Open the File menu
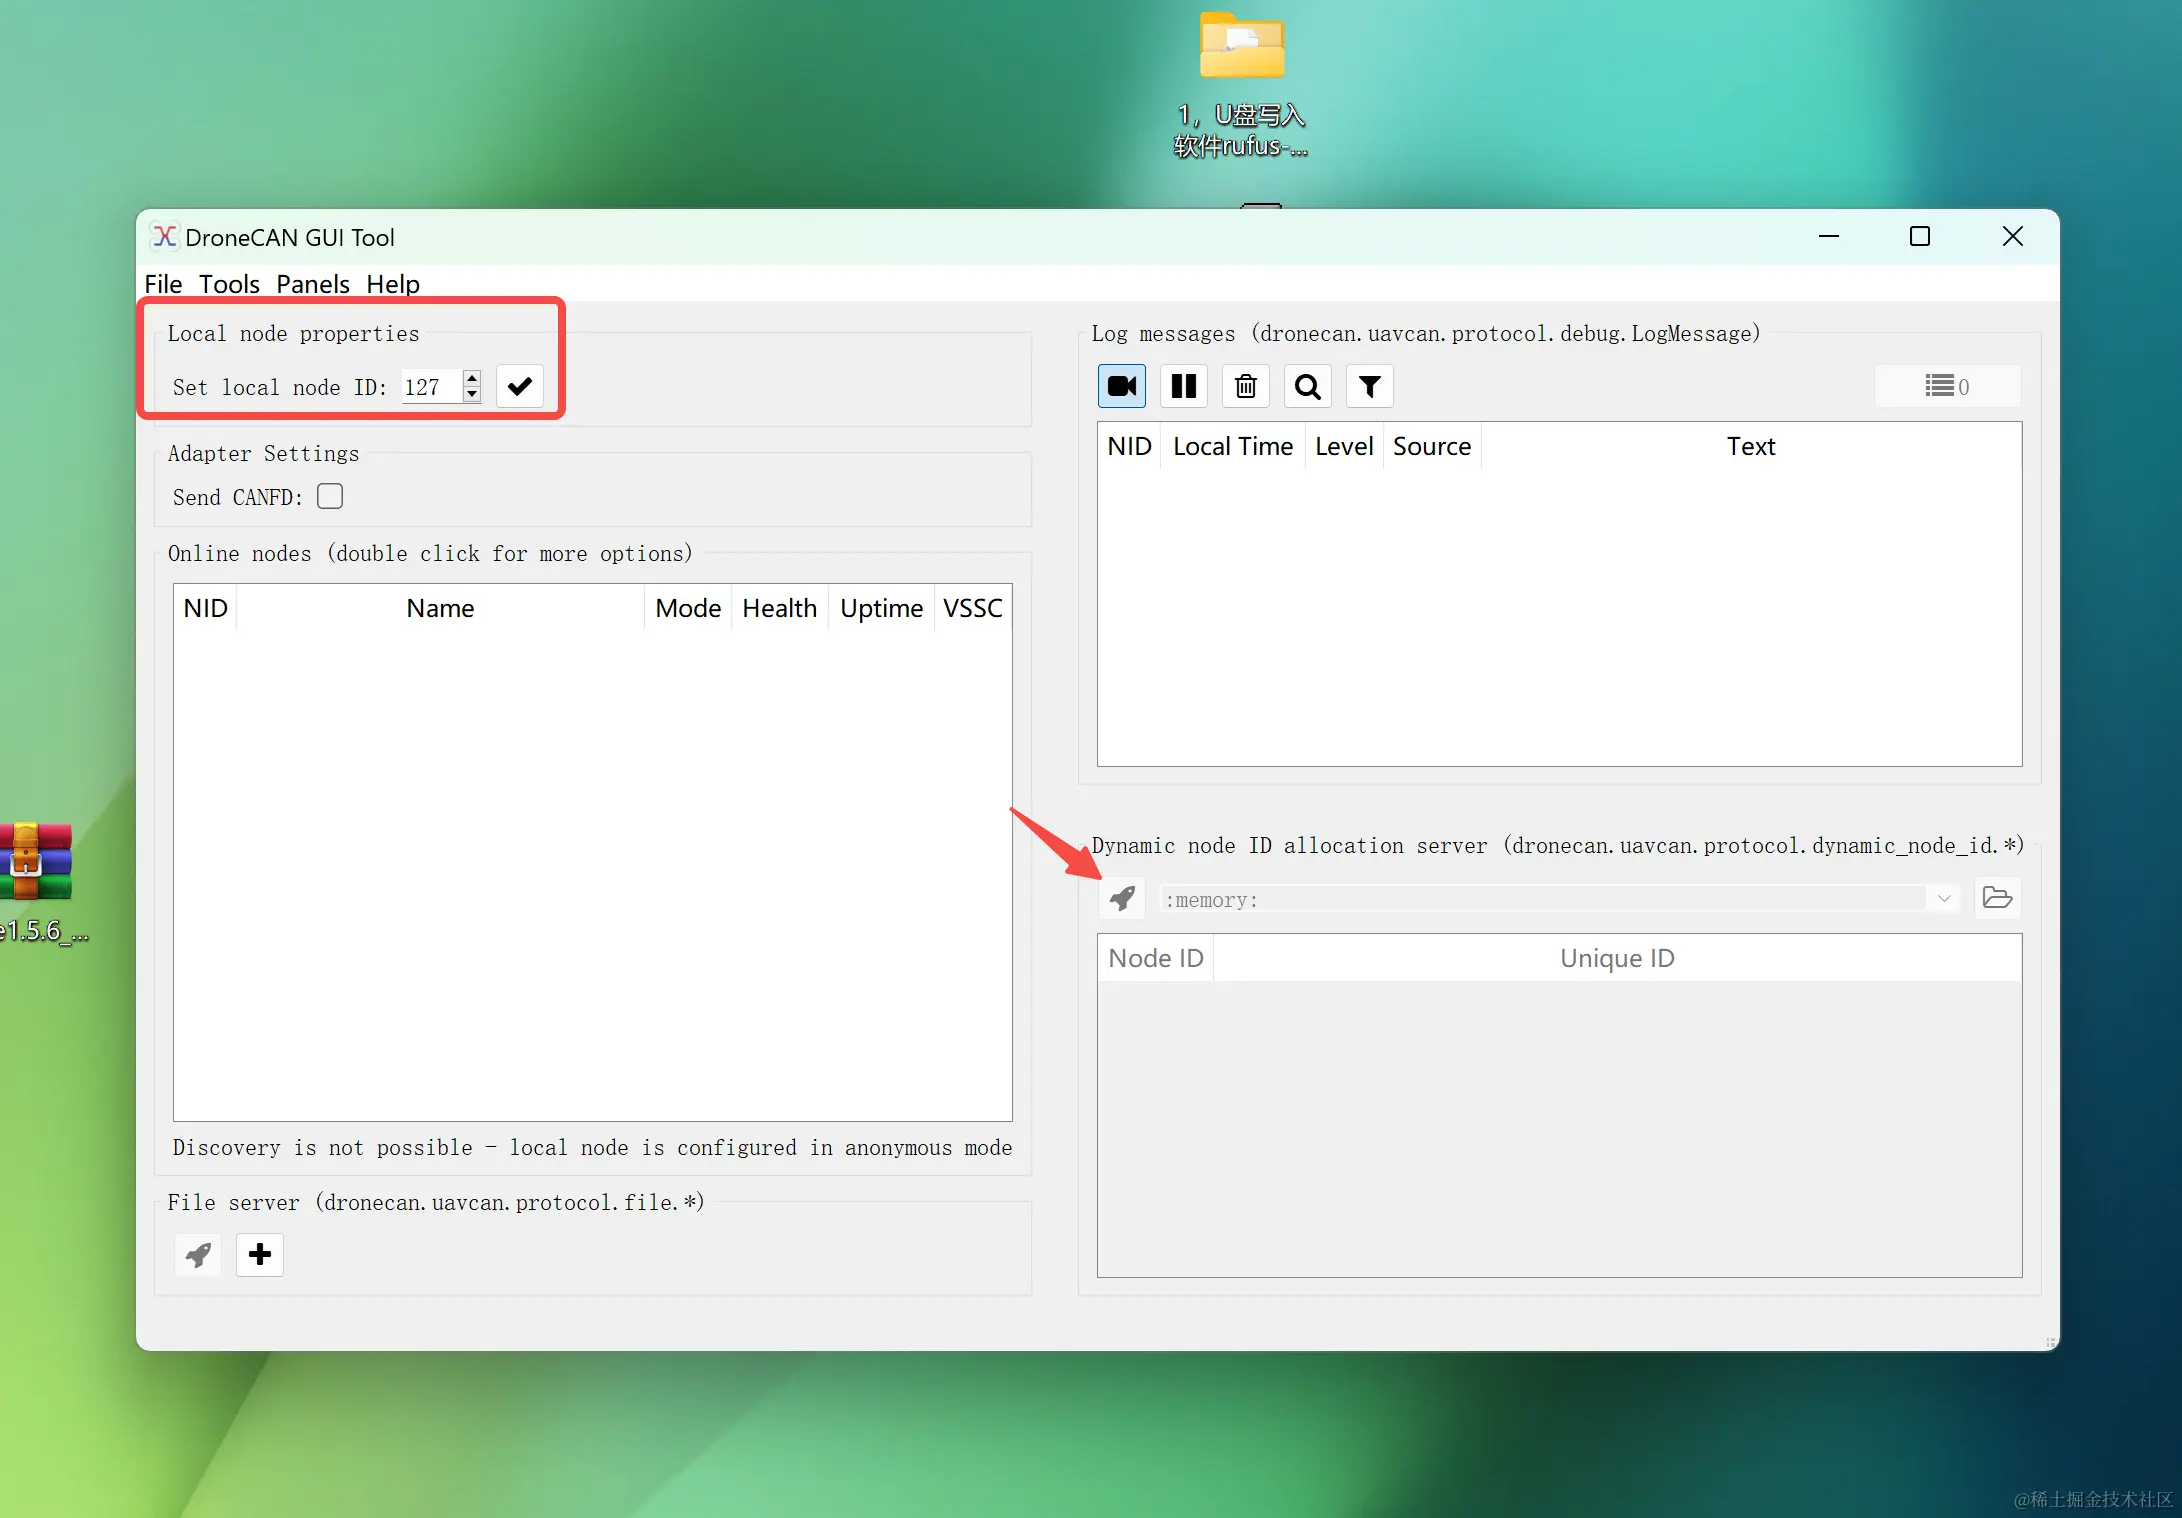2182x1518 pixels. pyautogui.click(x=163, y=284)
